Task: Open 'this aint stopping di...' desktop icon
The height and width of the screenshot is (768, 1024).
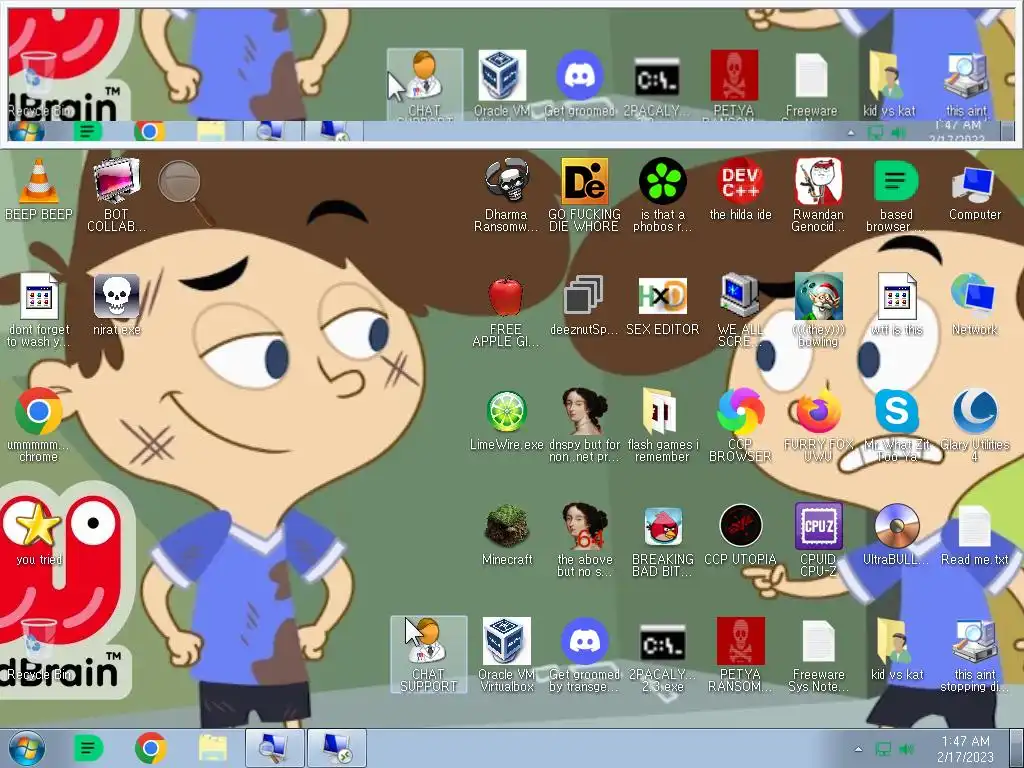Action: tap(974, 654)
